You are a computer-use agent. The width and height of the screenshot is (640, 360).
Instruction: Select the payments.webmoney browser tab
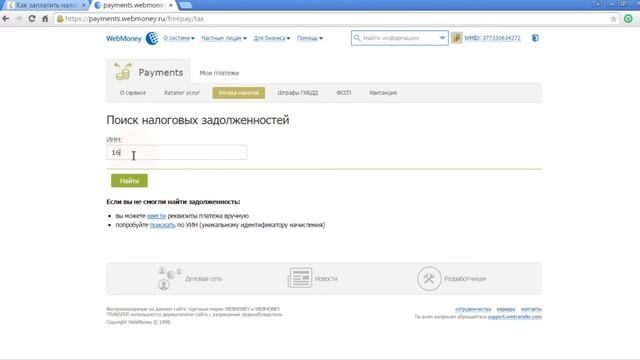click(133, 5)
